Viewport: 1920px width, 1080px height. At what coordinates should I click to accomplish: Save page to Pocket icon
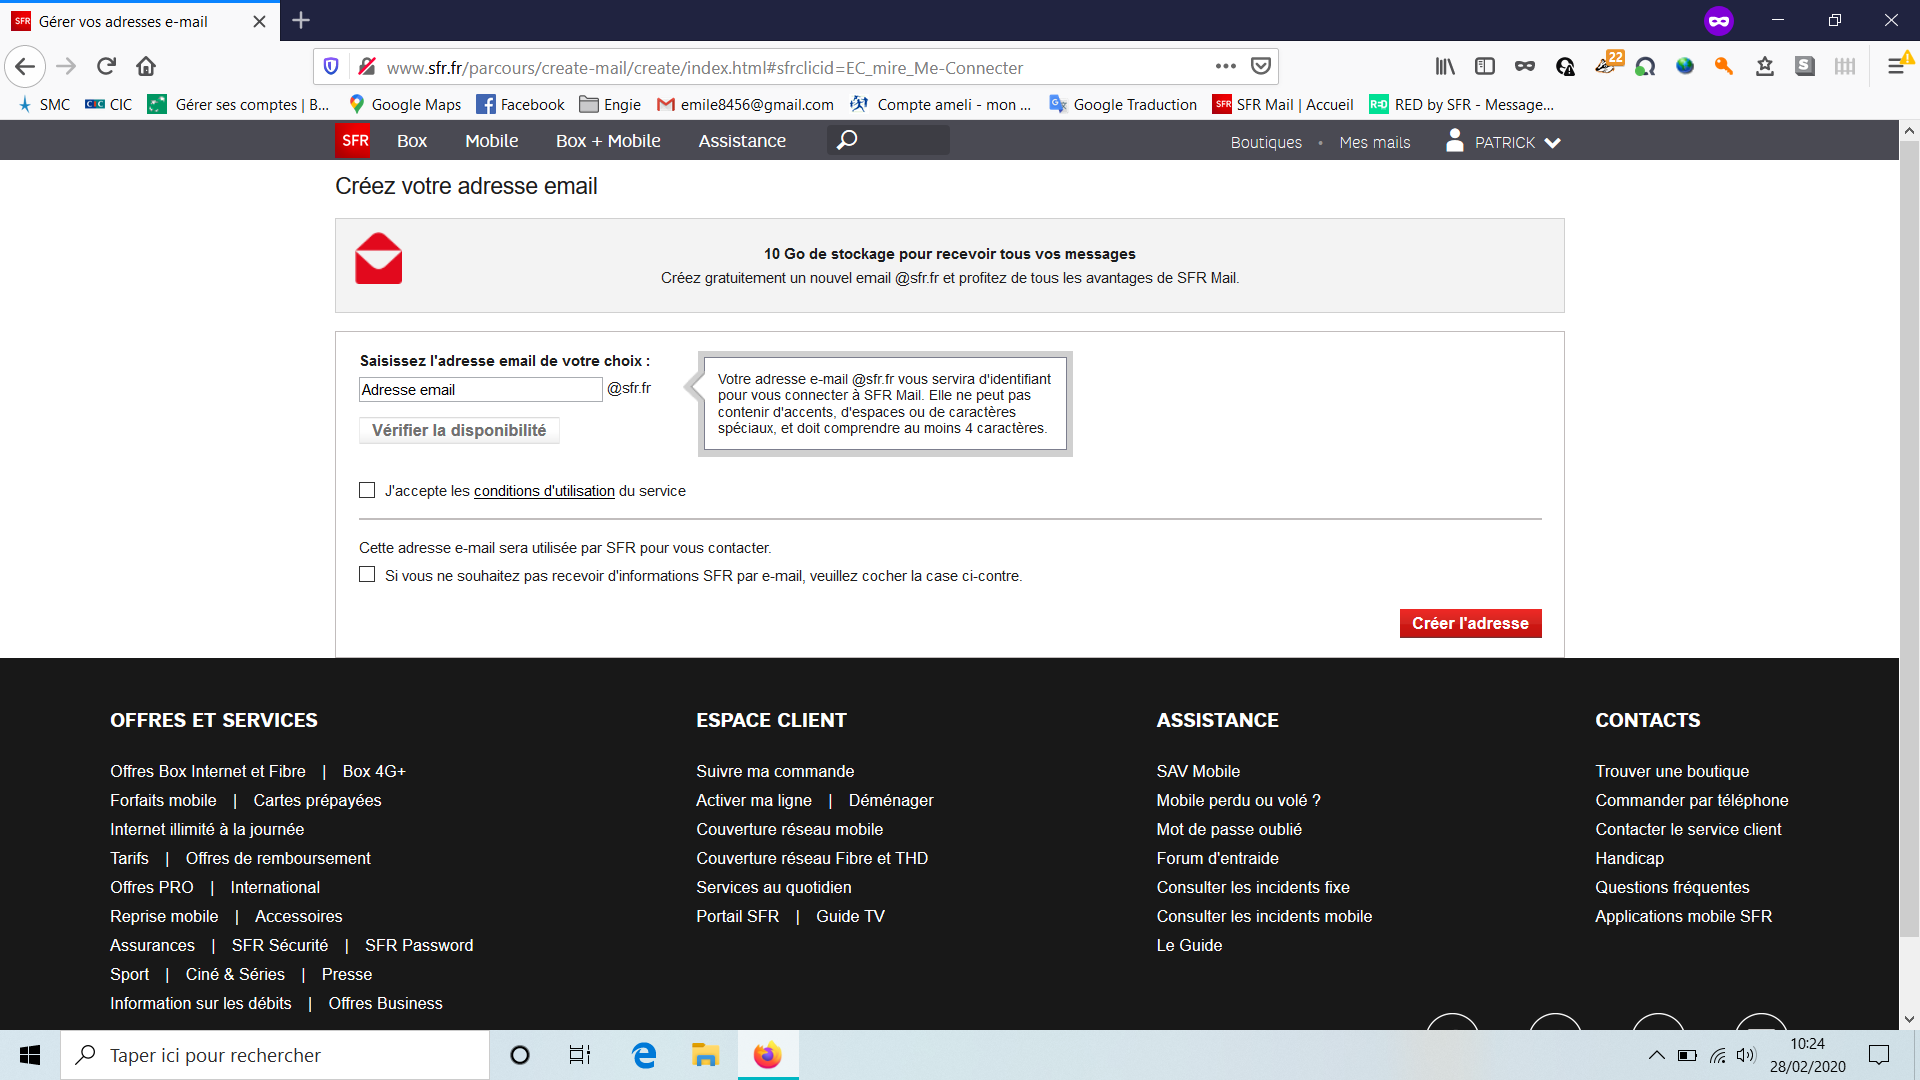pyautogui.click(x=1261, y=67)
